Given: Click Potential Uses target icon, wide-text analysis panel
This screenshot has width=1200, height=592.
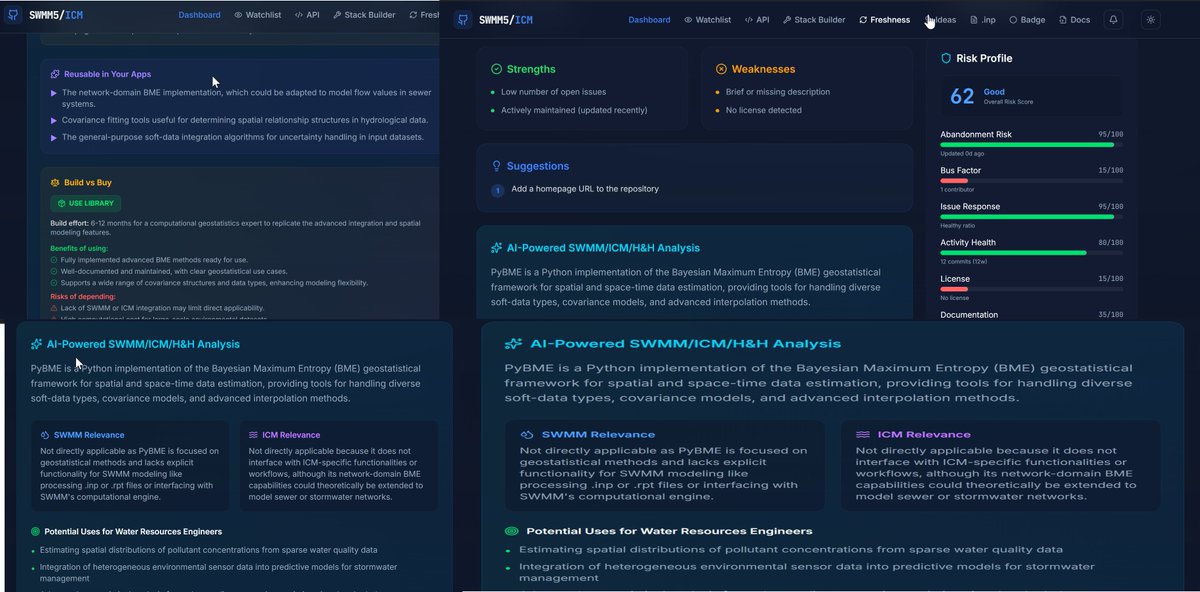Looking at the screenshot, I should pos(512,531).
